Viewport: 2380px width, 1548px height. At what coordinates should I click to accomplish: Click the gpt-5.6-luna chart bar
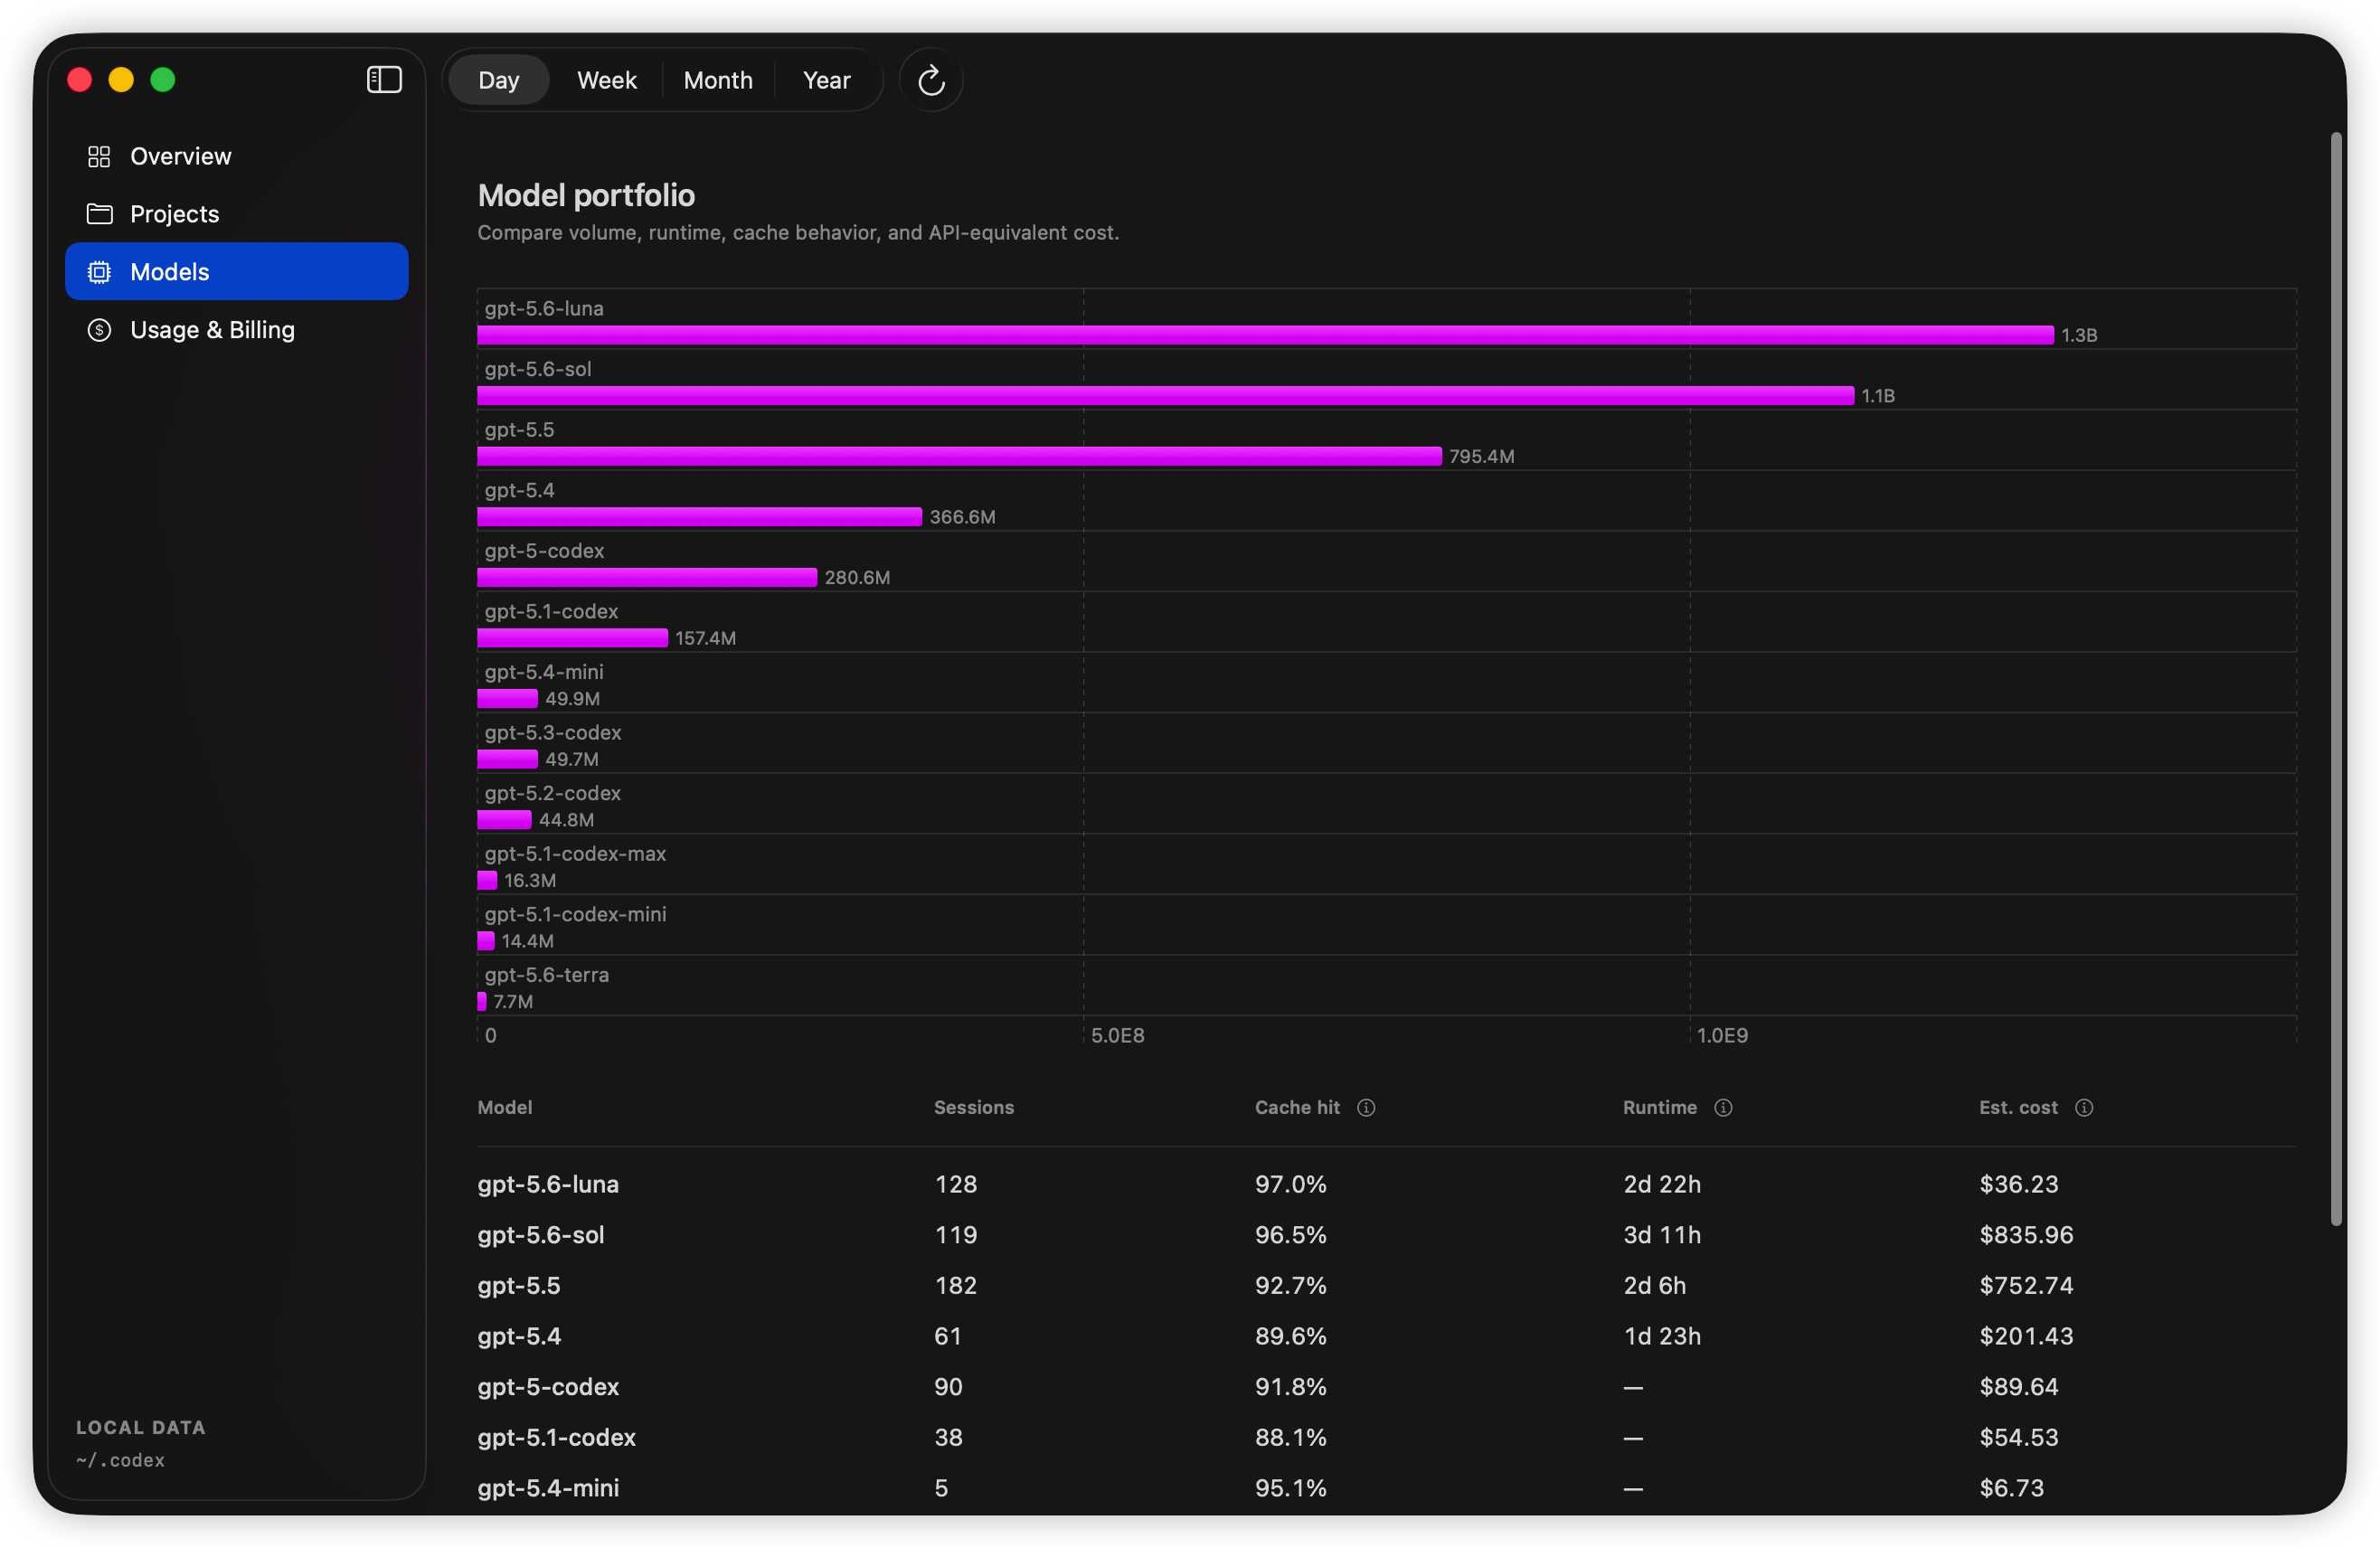(1265, 335)
